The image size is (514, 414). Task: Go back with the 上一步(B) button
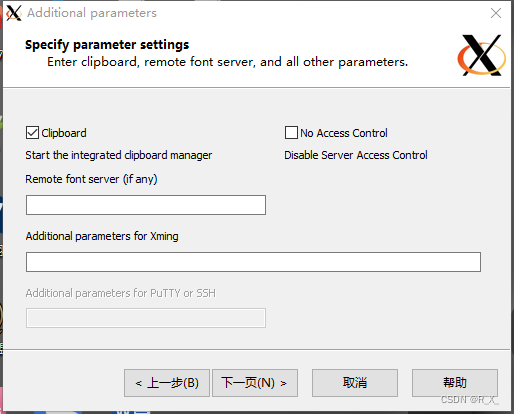167,383
